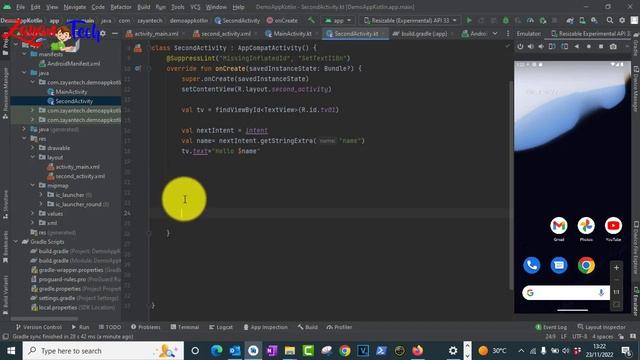
Task: Open the app run configuration dropdown
Action: pos(338,20)
